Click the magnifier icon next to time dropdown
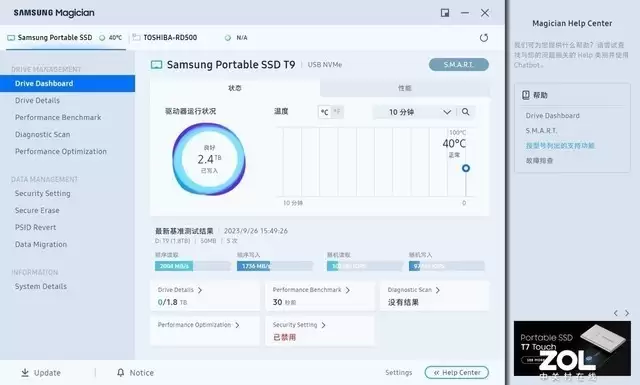Viewport: 640px width, 385px height. tap(465, 112)
